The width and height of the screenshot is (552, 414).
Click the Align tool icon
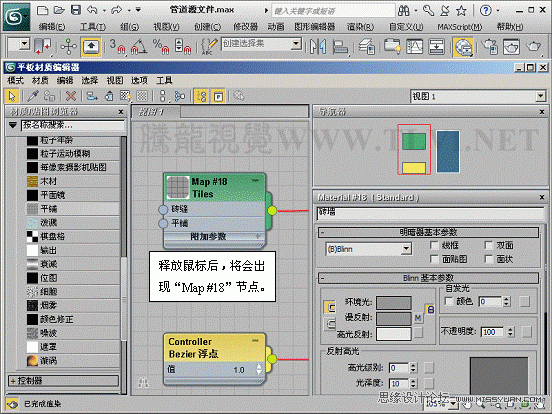tap(340, 46)
